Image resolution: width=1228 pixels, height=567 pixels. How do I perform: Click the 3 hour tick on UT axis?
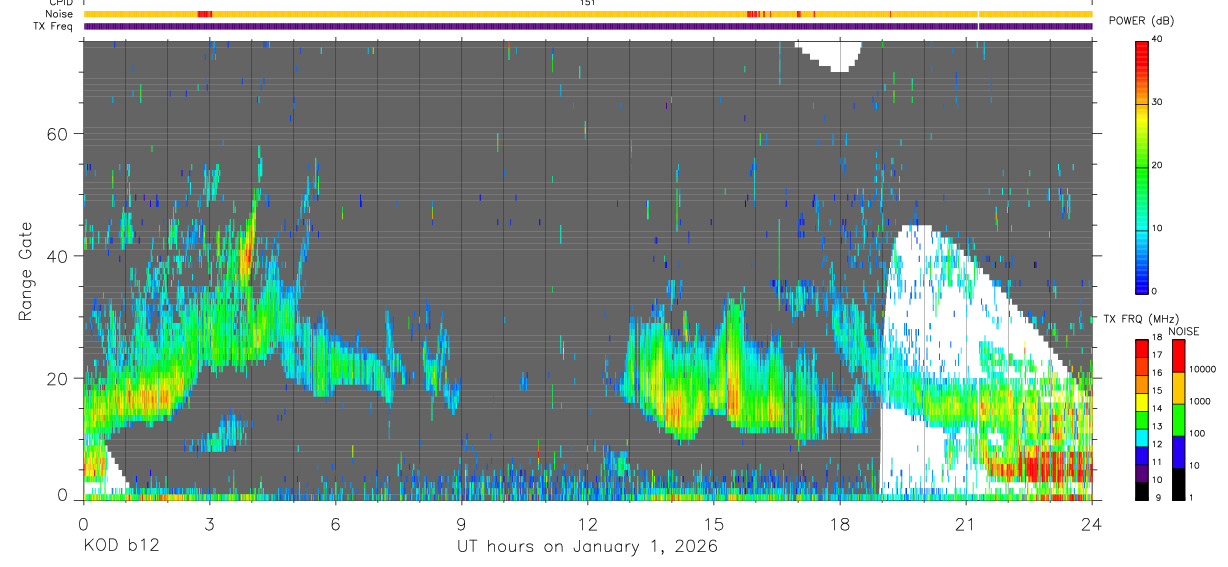pyautogui.click(x=209, y=524)
